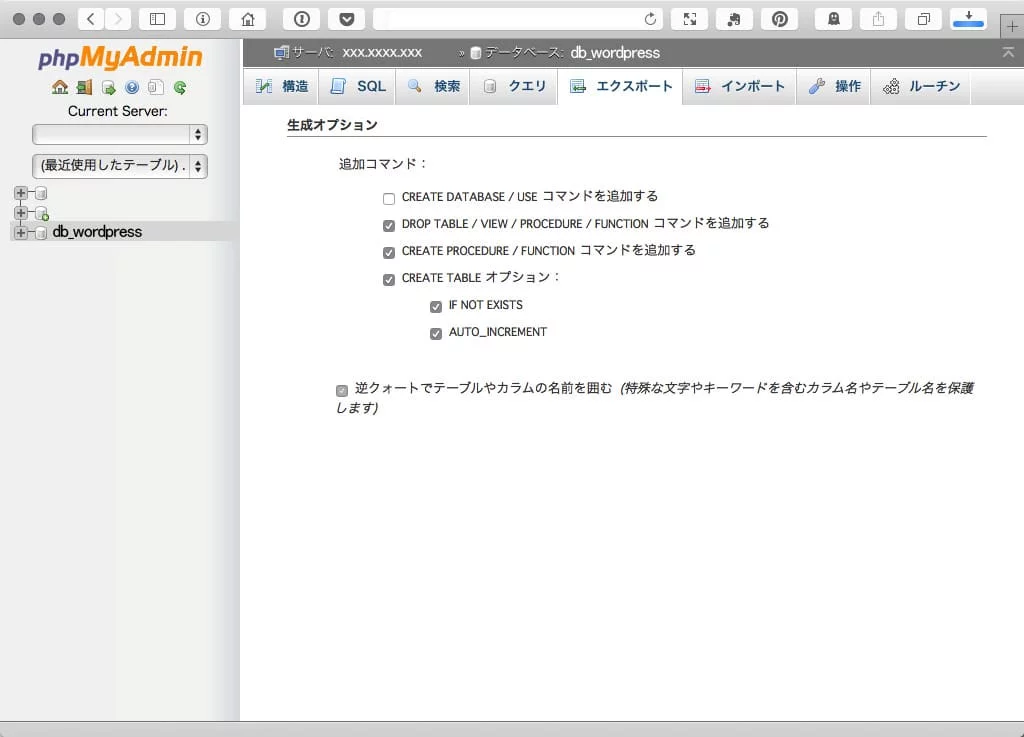Click the fullscreen arrows toolbar icon
This screenshot has height=737, width=1024.
(x=690, y=19)
